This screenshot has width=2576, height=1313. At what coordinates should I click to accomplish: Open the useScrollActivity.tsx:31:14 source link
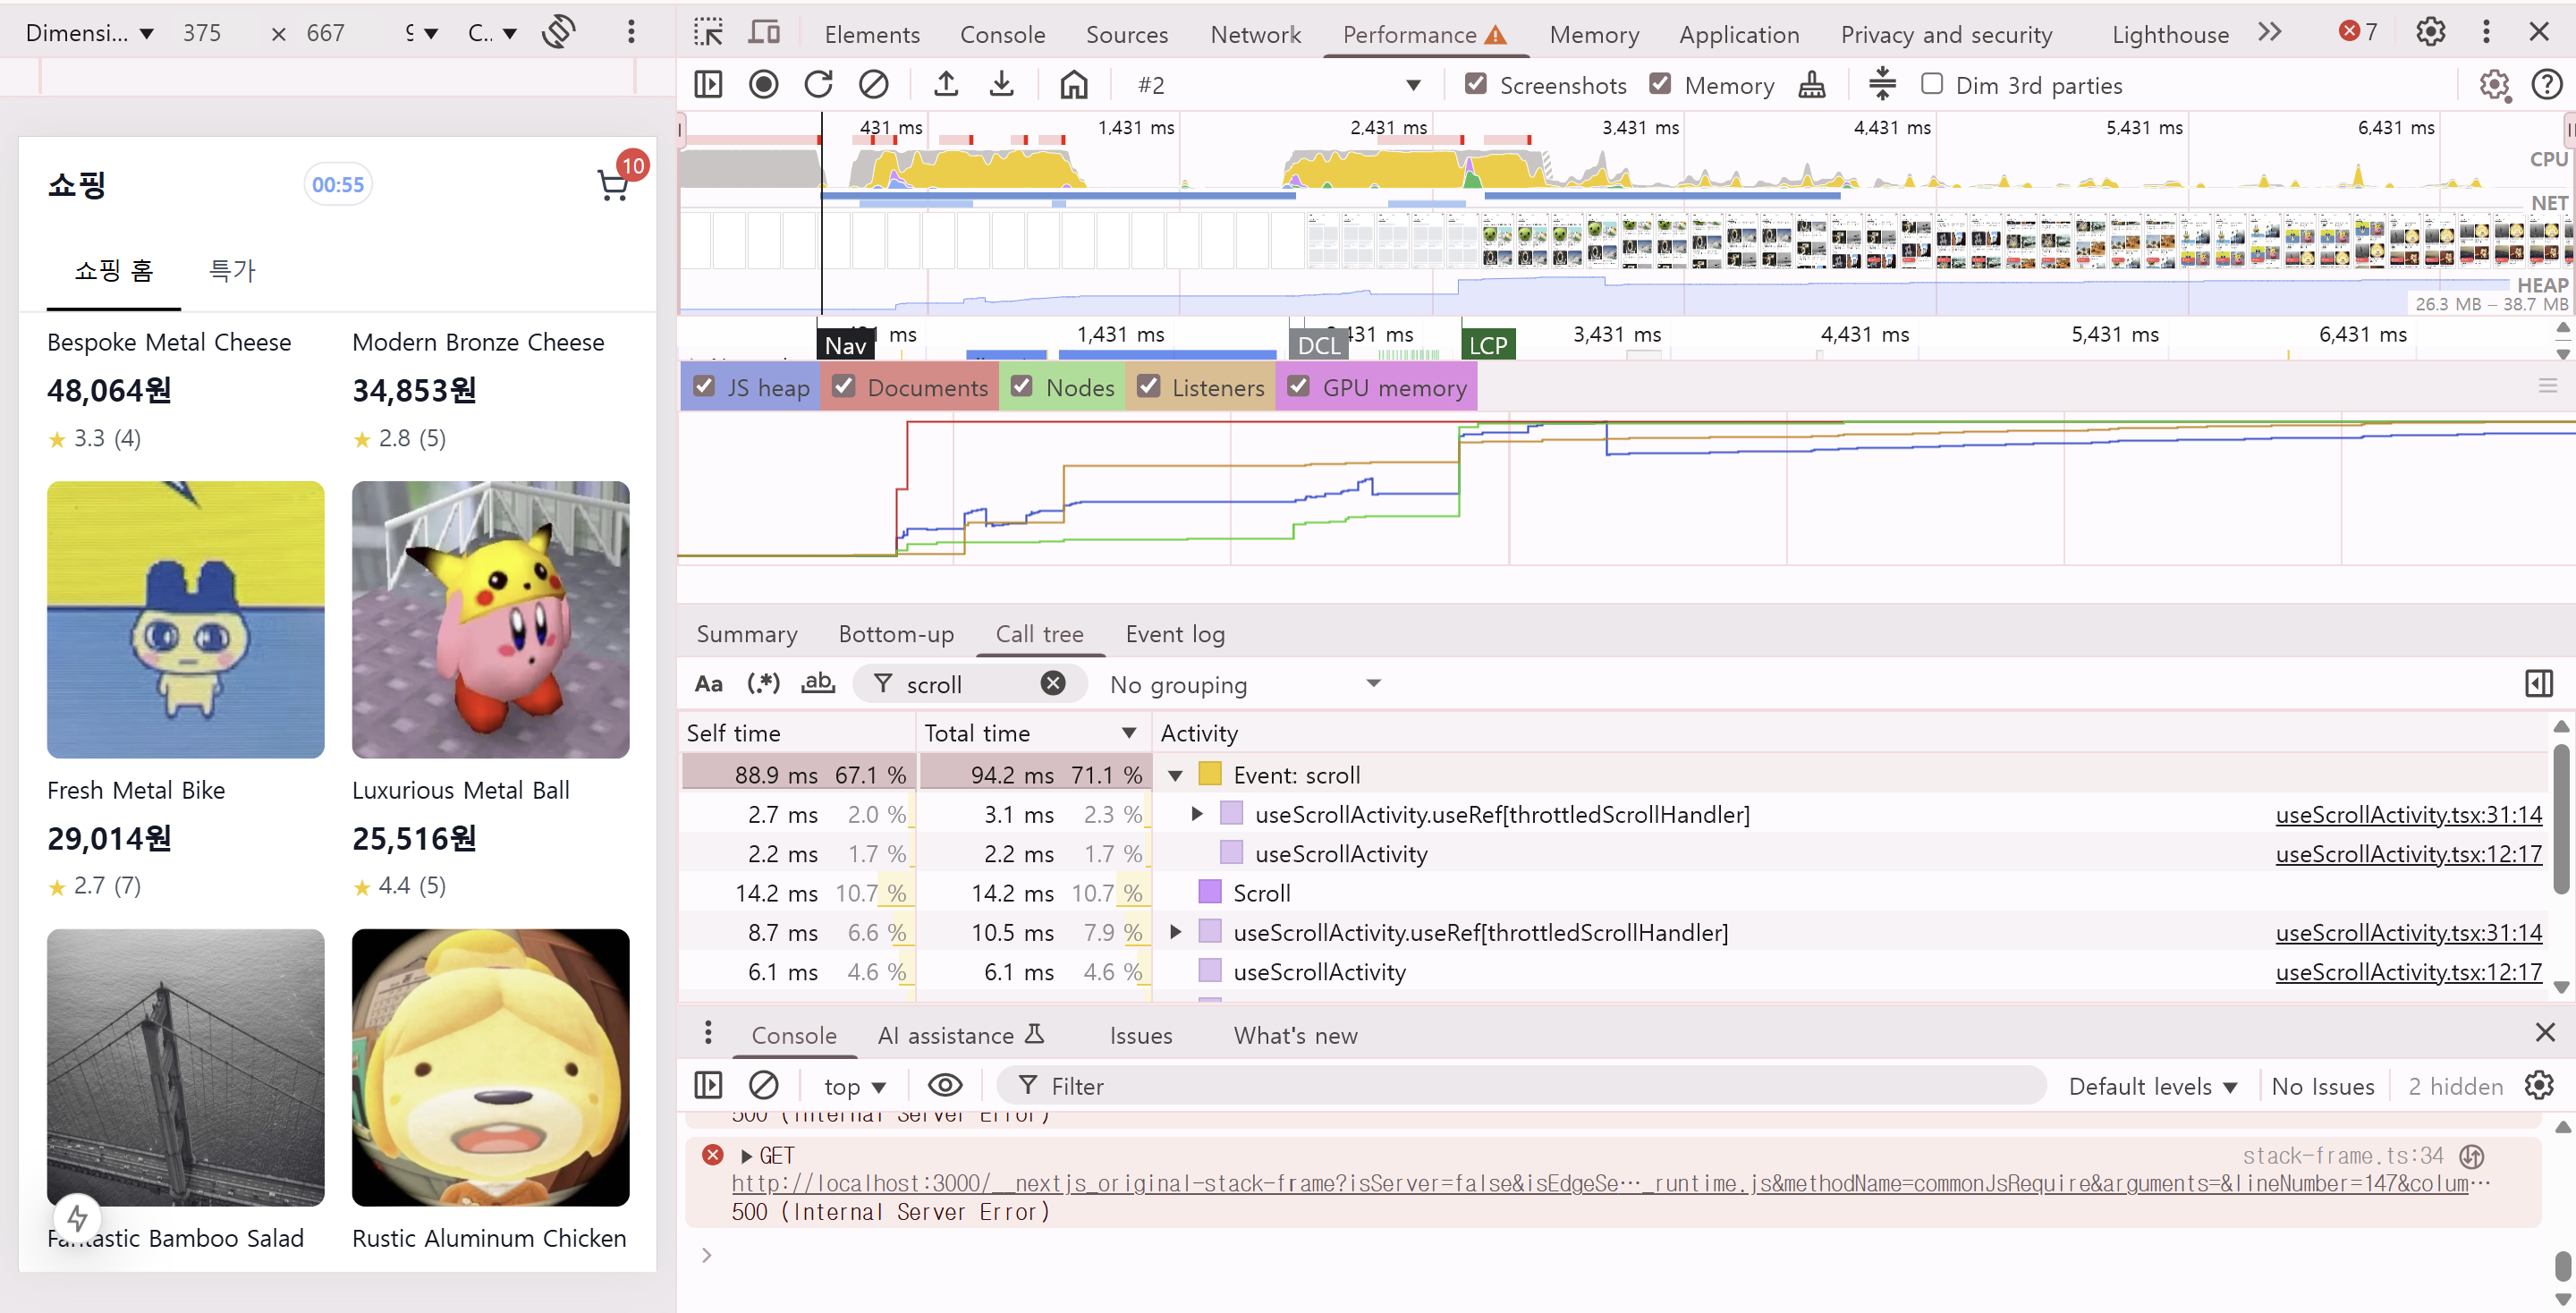[2408, 814]
